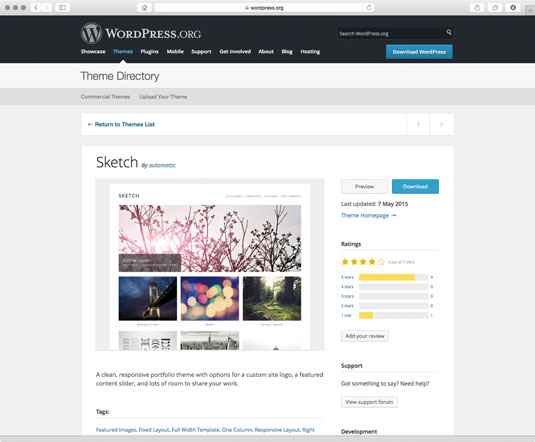Screen dimensions: 535x442
Task: Click the 1 star rating bar
Action: (x=393, y=315)
